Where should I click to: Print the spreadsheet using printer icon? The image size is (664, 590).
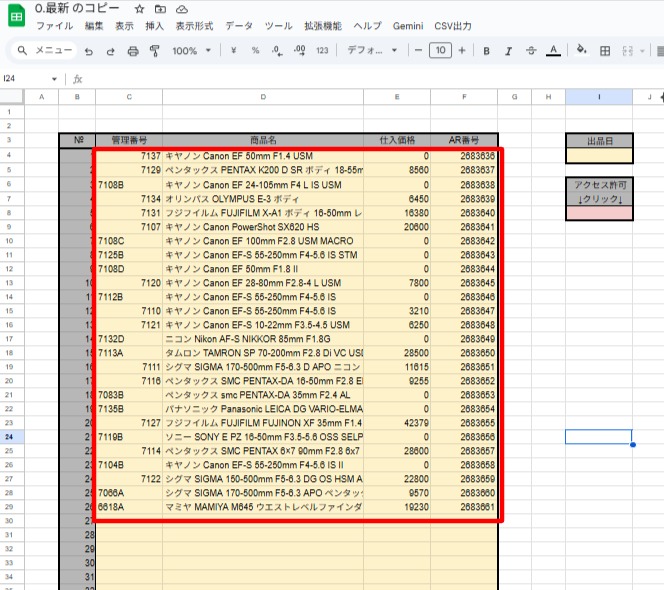[x=133, y=51]
